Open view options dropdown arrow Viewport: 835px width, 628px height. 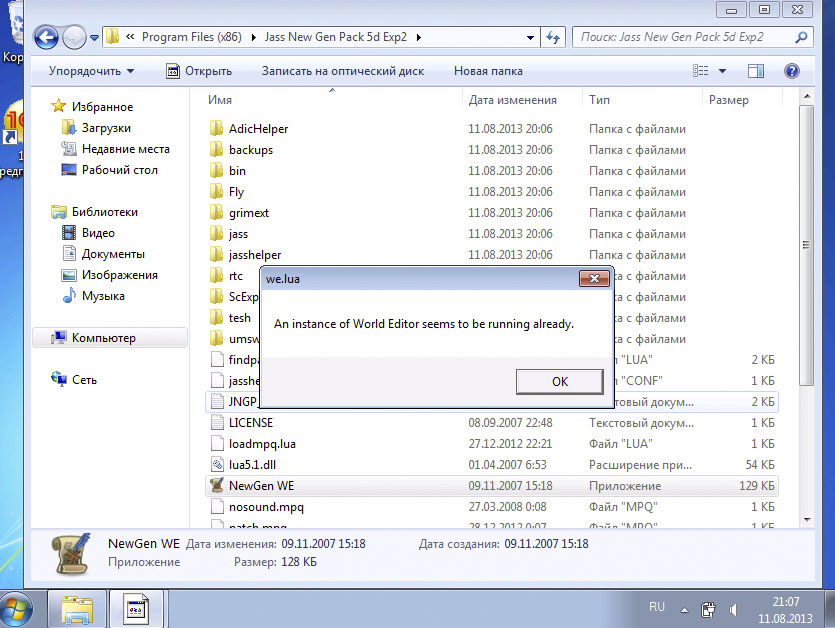[x=722, y=71]
